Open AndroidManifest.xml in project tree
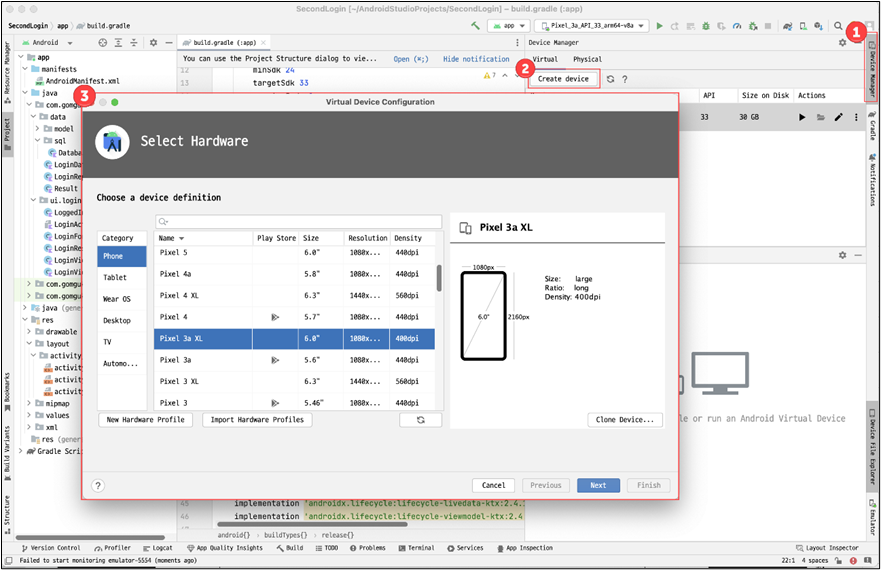 pos(78,81)
